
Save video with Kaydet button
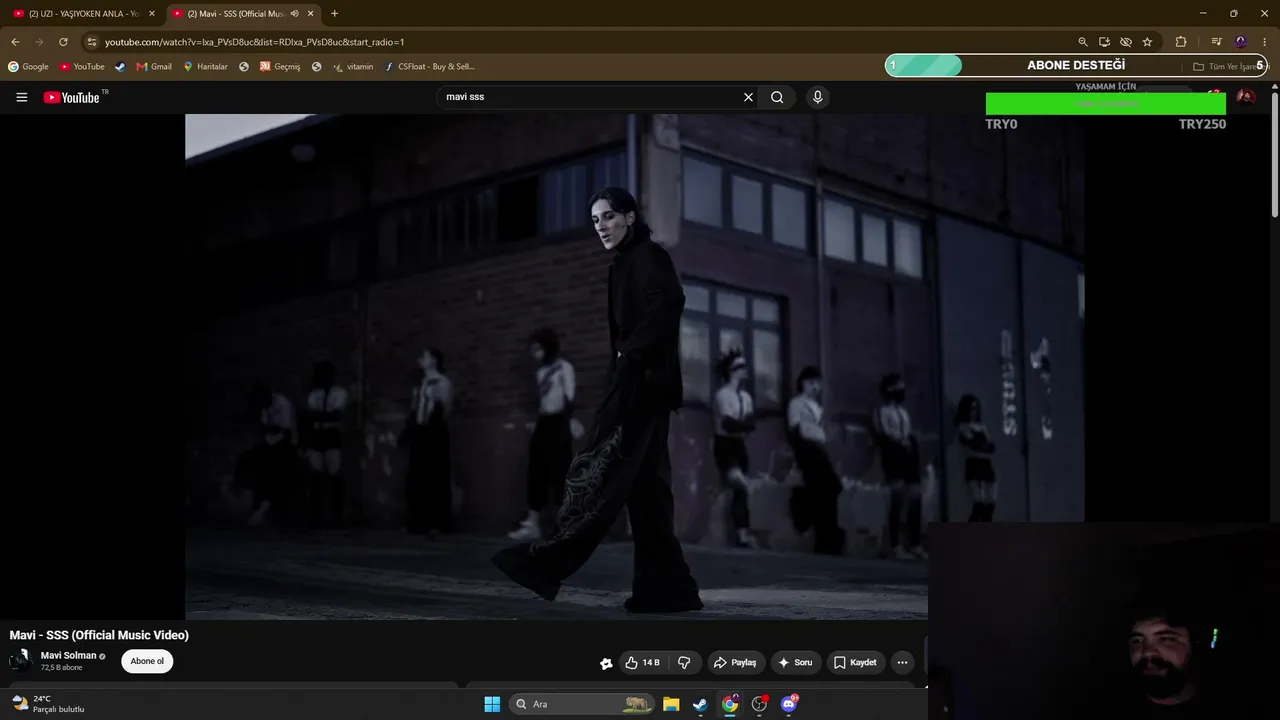click(855, 662)
